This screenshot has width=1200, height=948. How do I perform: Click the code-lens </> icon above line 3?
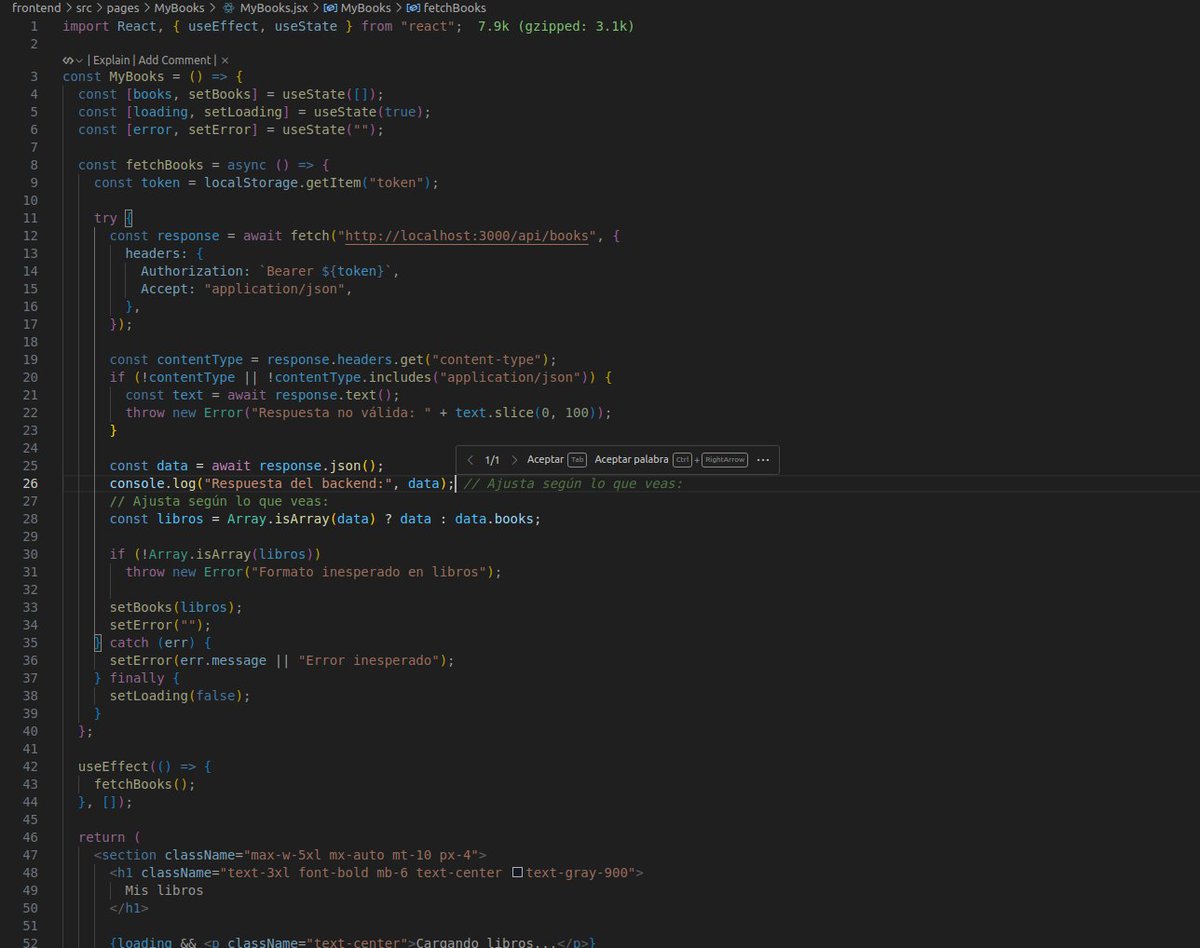pos(67,60)
